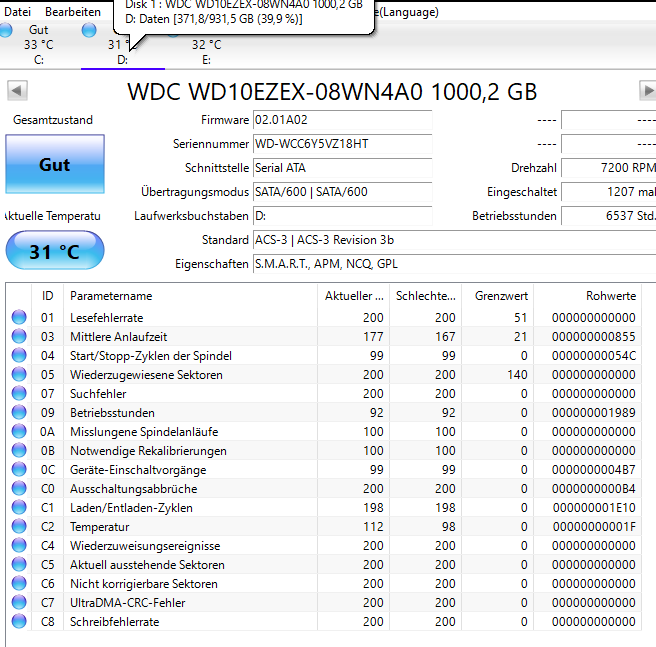Open the Bearbeiten menu
656x647 pixels.
(73, 12)
